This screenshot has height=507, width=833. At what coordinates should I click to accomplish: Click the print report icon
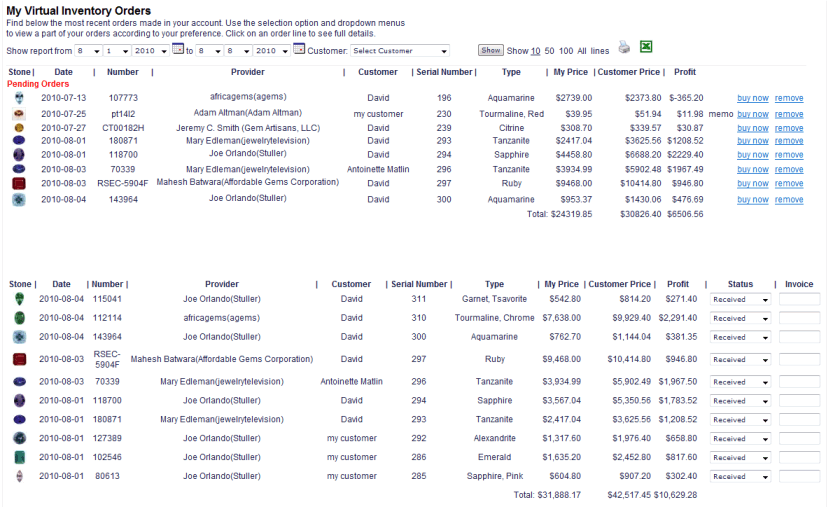[624, 47]
